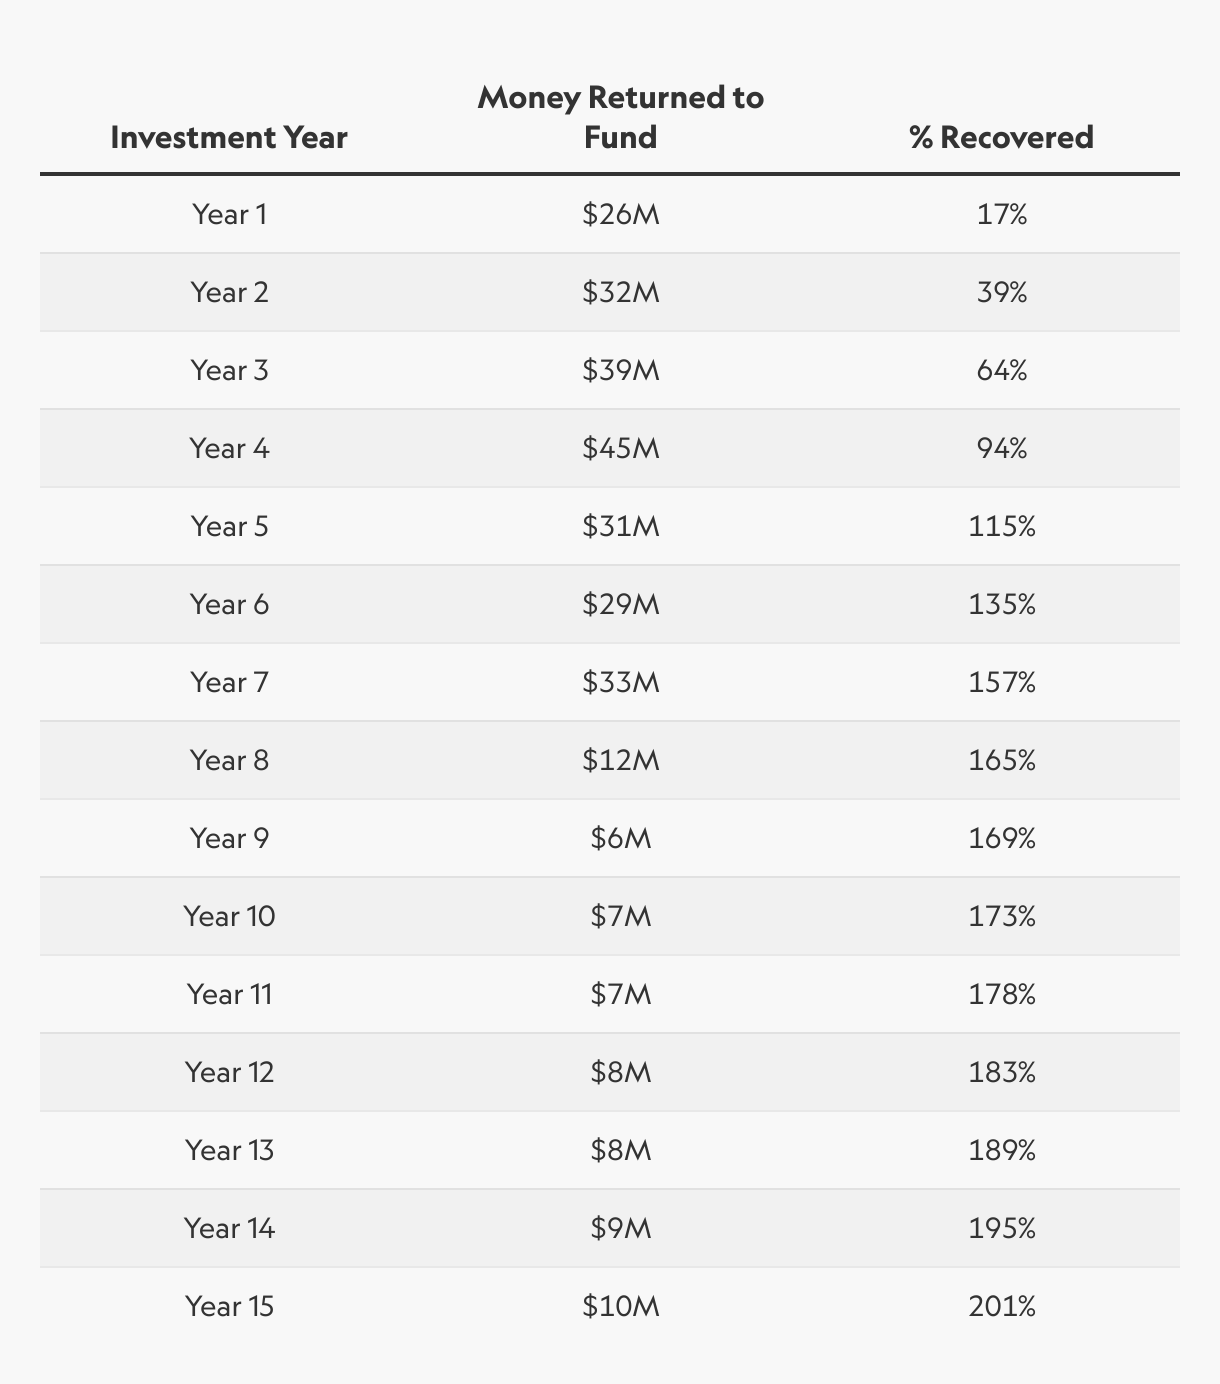Screen dimensions: 1220x1384
Task: Click the Year 15 row label
Action: (x=229, y=1306)
